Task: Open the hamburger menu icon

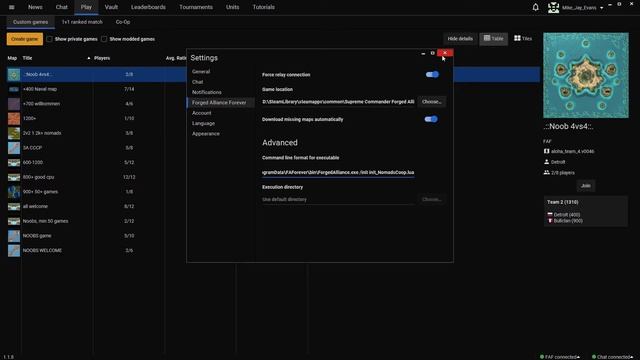Action: (x=11, y=7)
